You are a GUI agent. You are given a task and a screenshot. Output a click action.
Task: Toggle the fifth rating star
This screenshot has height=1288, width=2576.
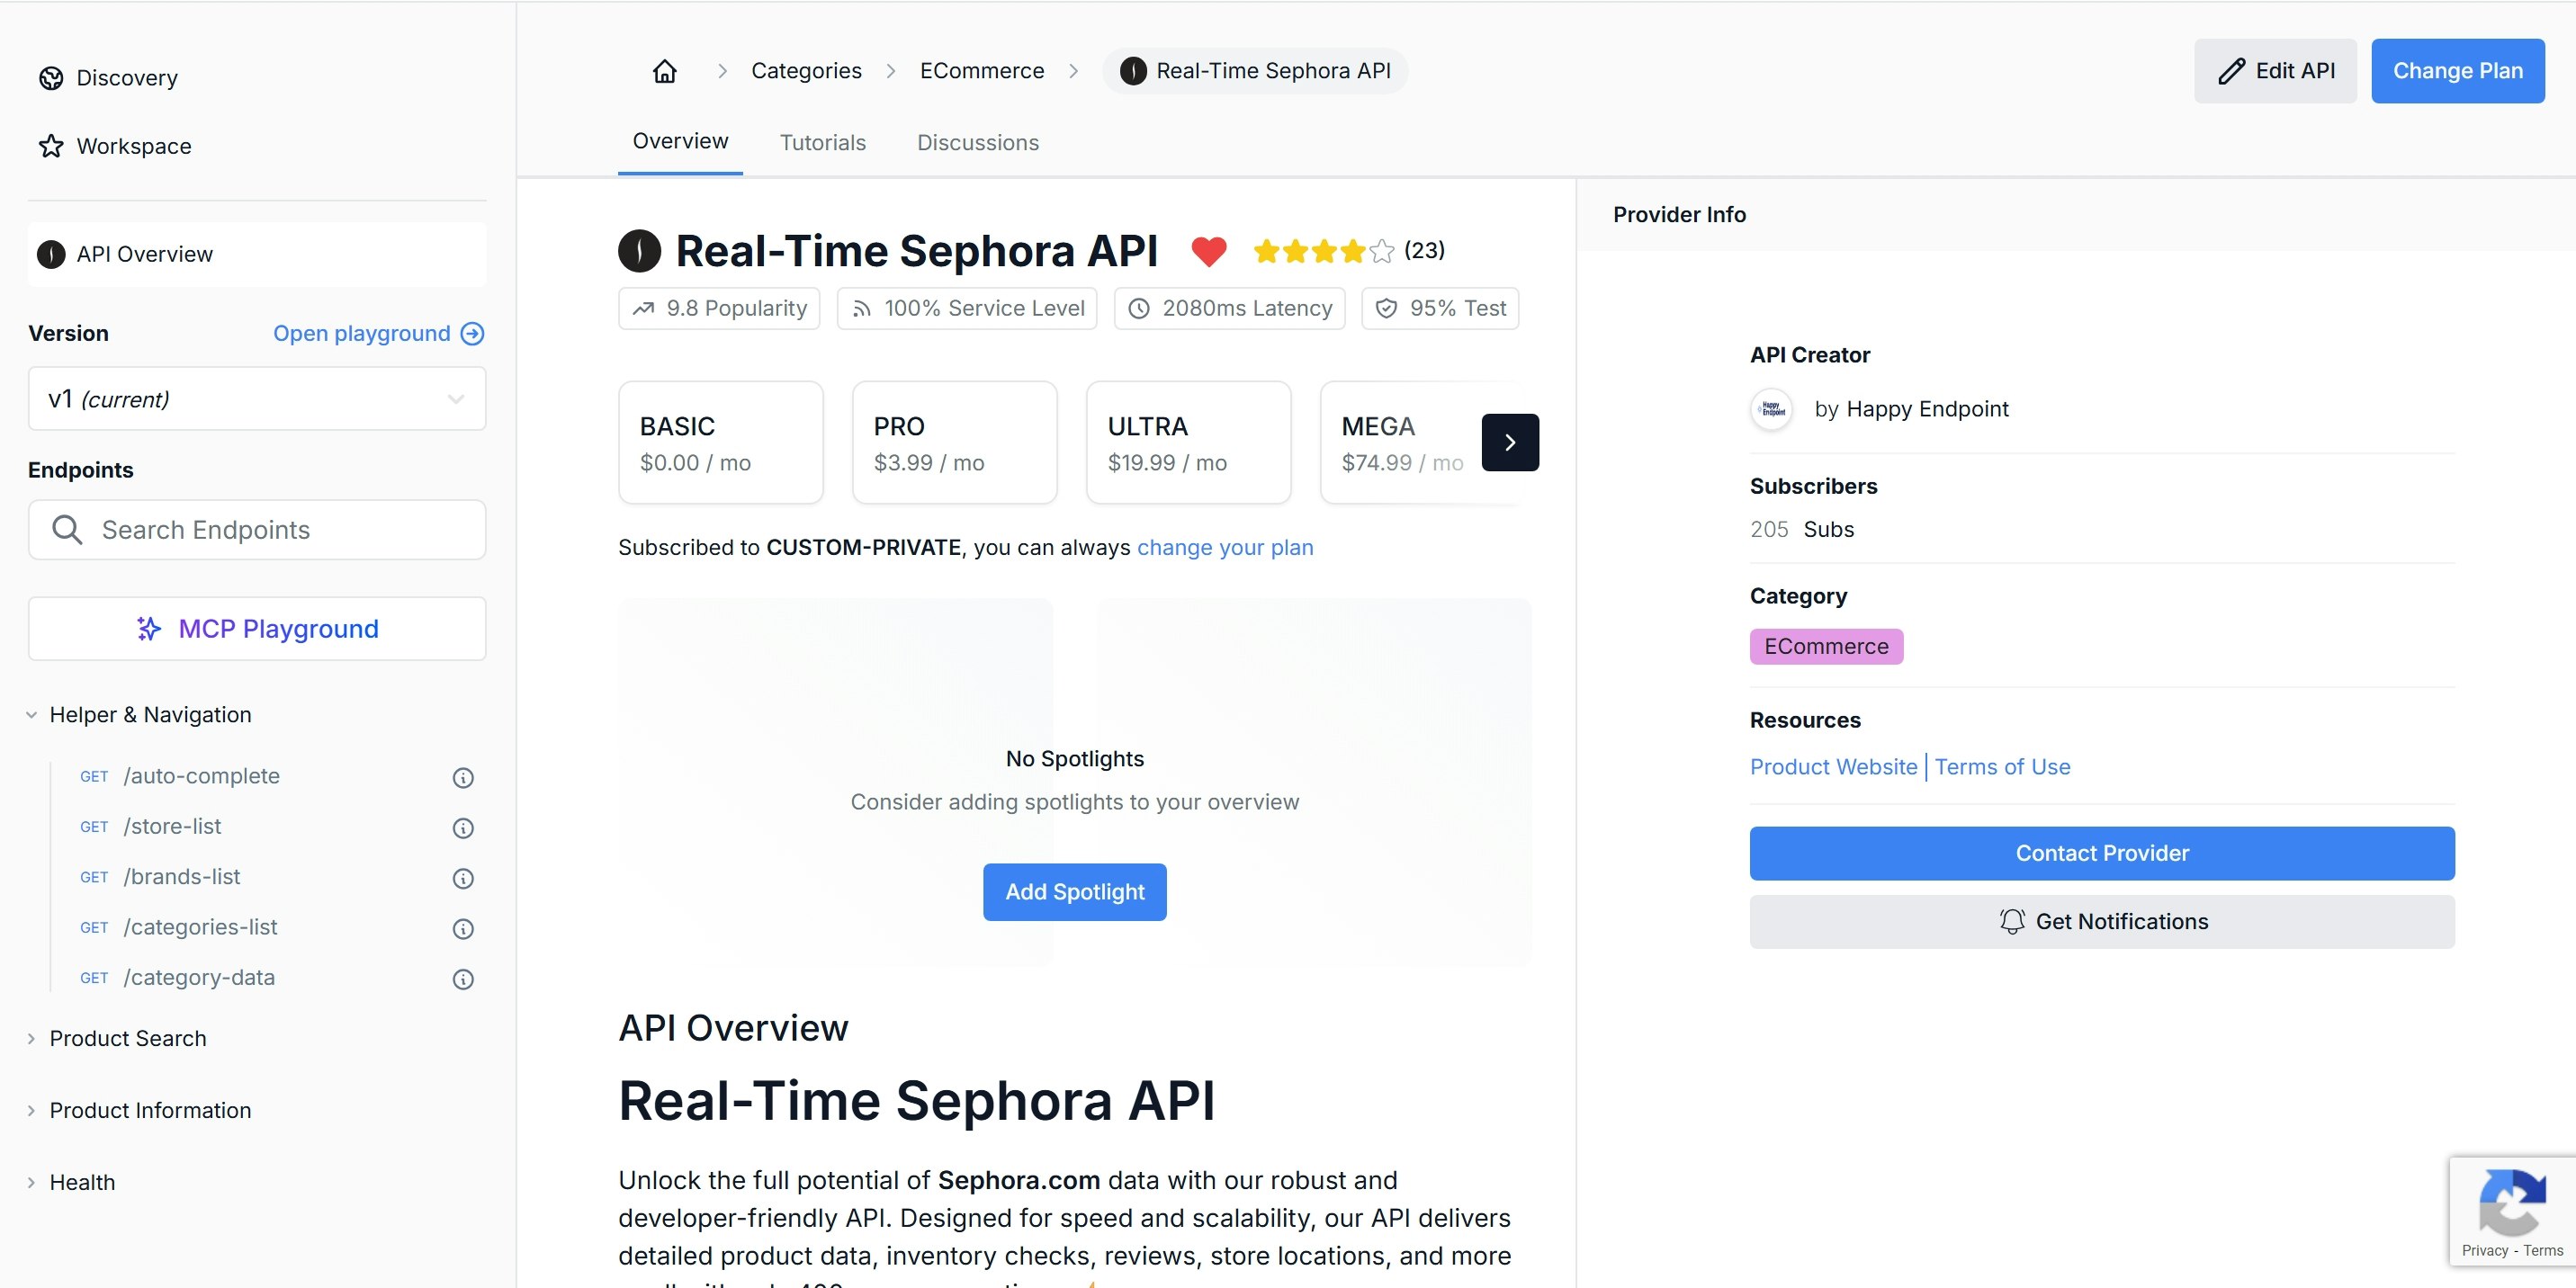pyautogui.click(x=1380, y=251)
